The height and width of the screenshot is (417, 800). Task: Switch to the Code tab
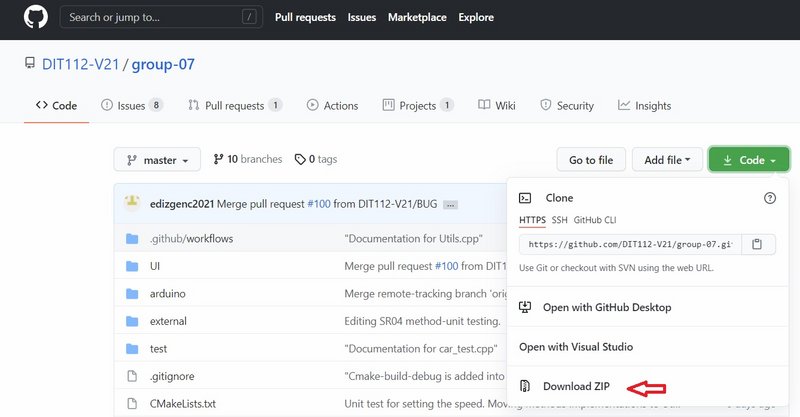click(x=57, y=106)
